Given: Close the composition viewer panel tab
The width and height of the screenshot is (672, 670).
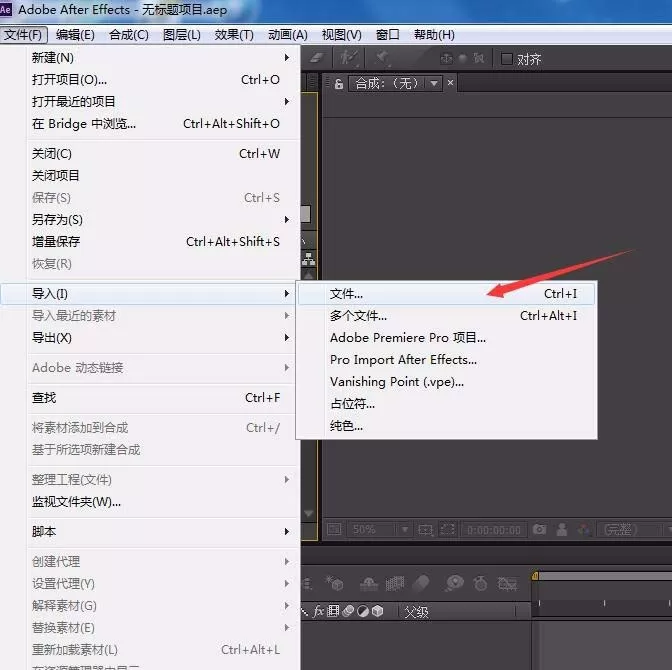Looking at the screenshot, I should (450, 82).
